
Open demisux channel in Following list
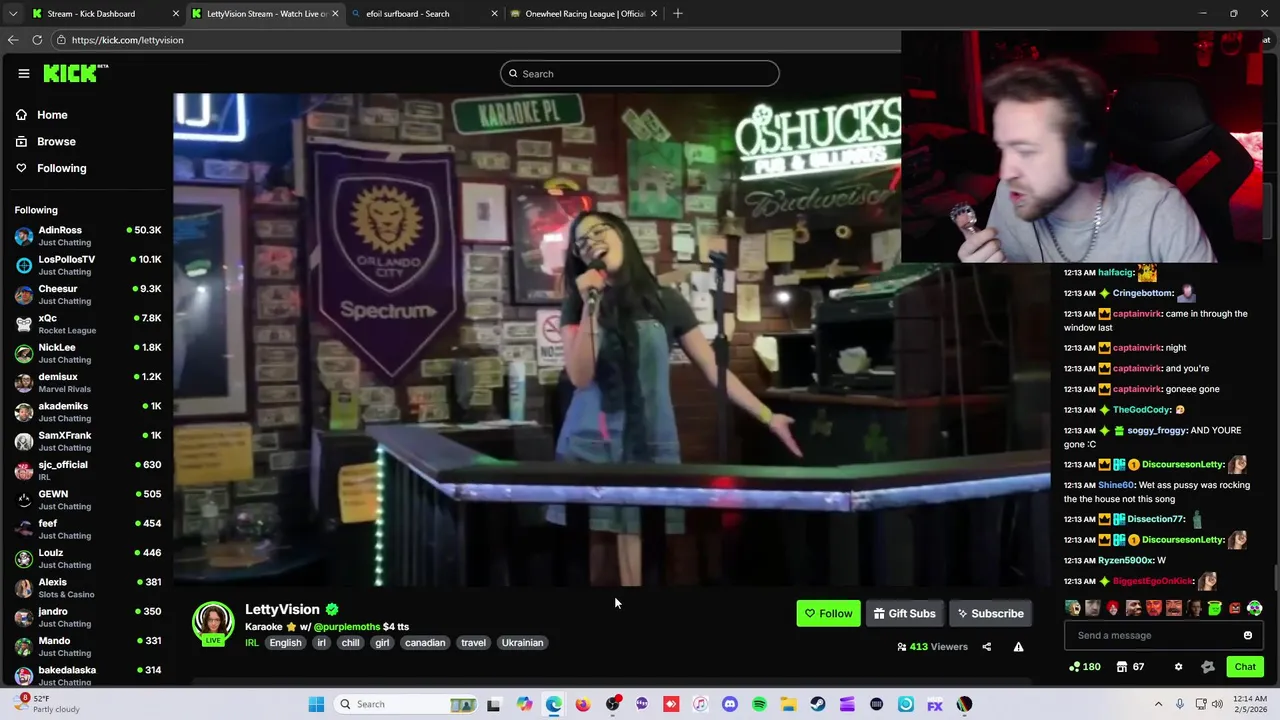click(88, 382)
